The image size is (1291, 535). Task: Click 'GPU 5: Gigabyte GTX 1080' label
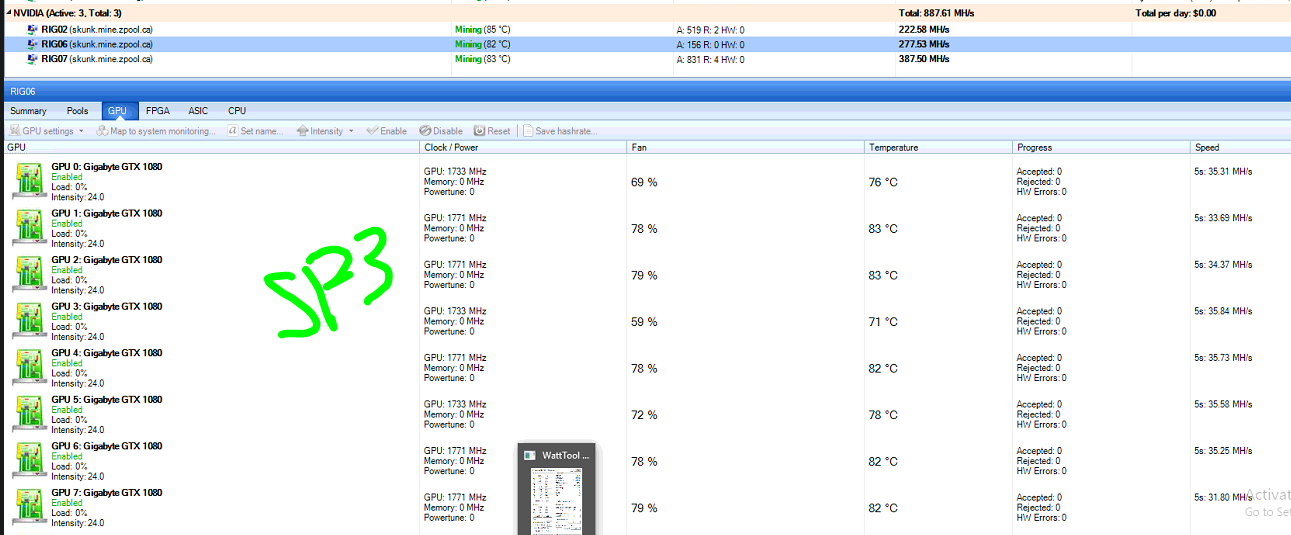107,399
